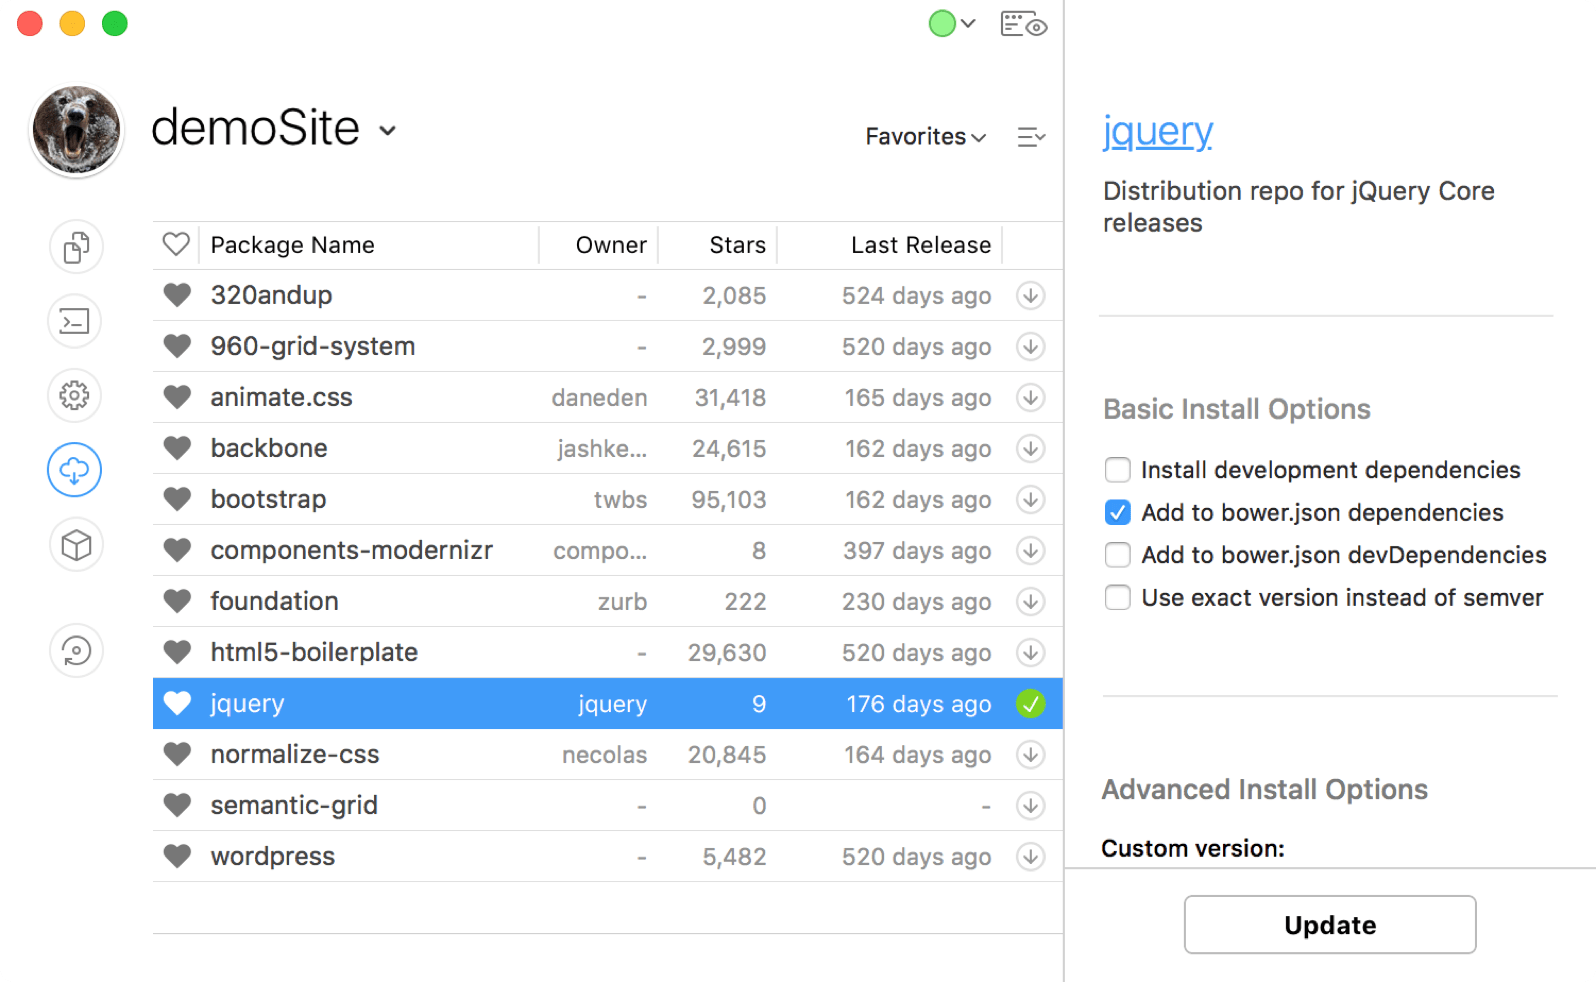Screen dimensions: 1596x984
Task: Click download arrow for backbone
Action: 1031,449
